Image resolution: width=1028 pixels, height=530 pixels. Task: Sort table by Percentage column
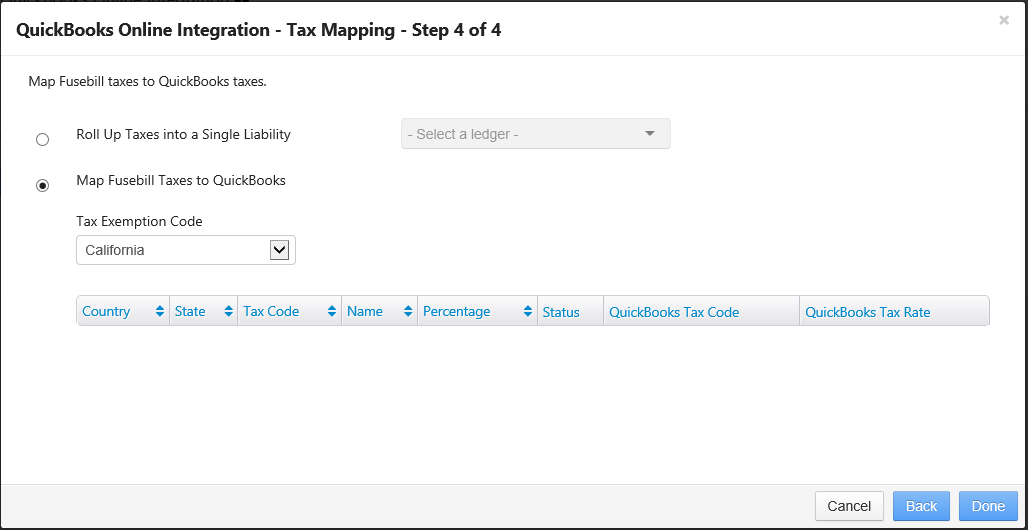coord(477,312)
